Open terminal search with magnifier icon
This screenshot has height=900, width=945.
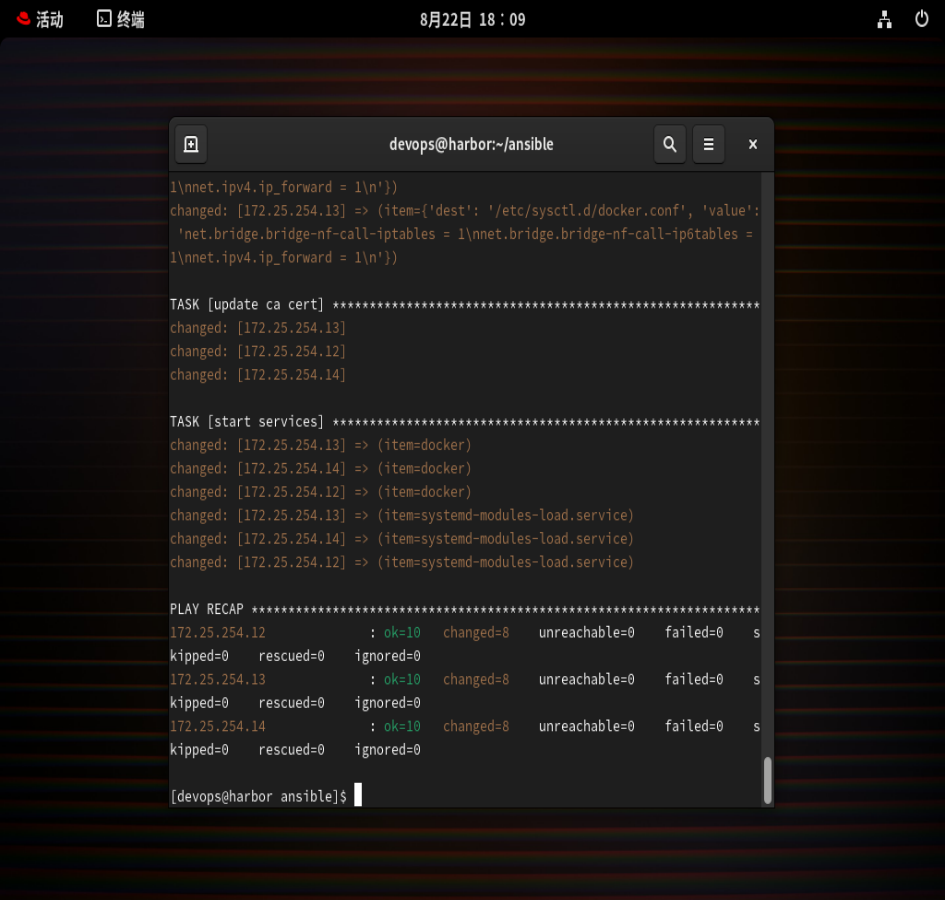(670, 144)
